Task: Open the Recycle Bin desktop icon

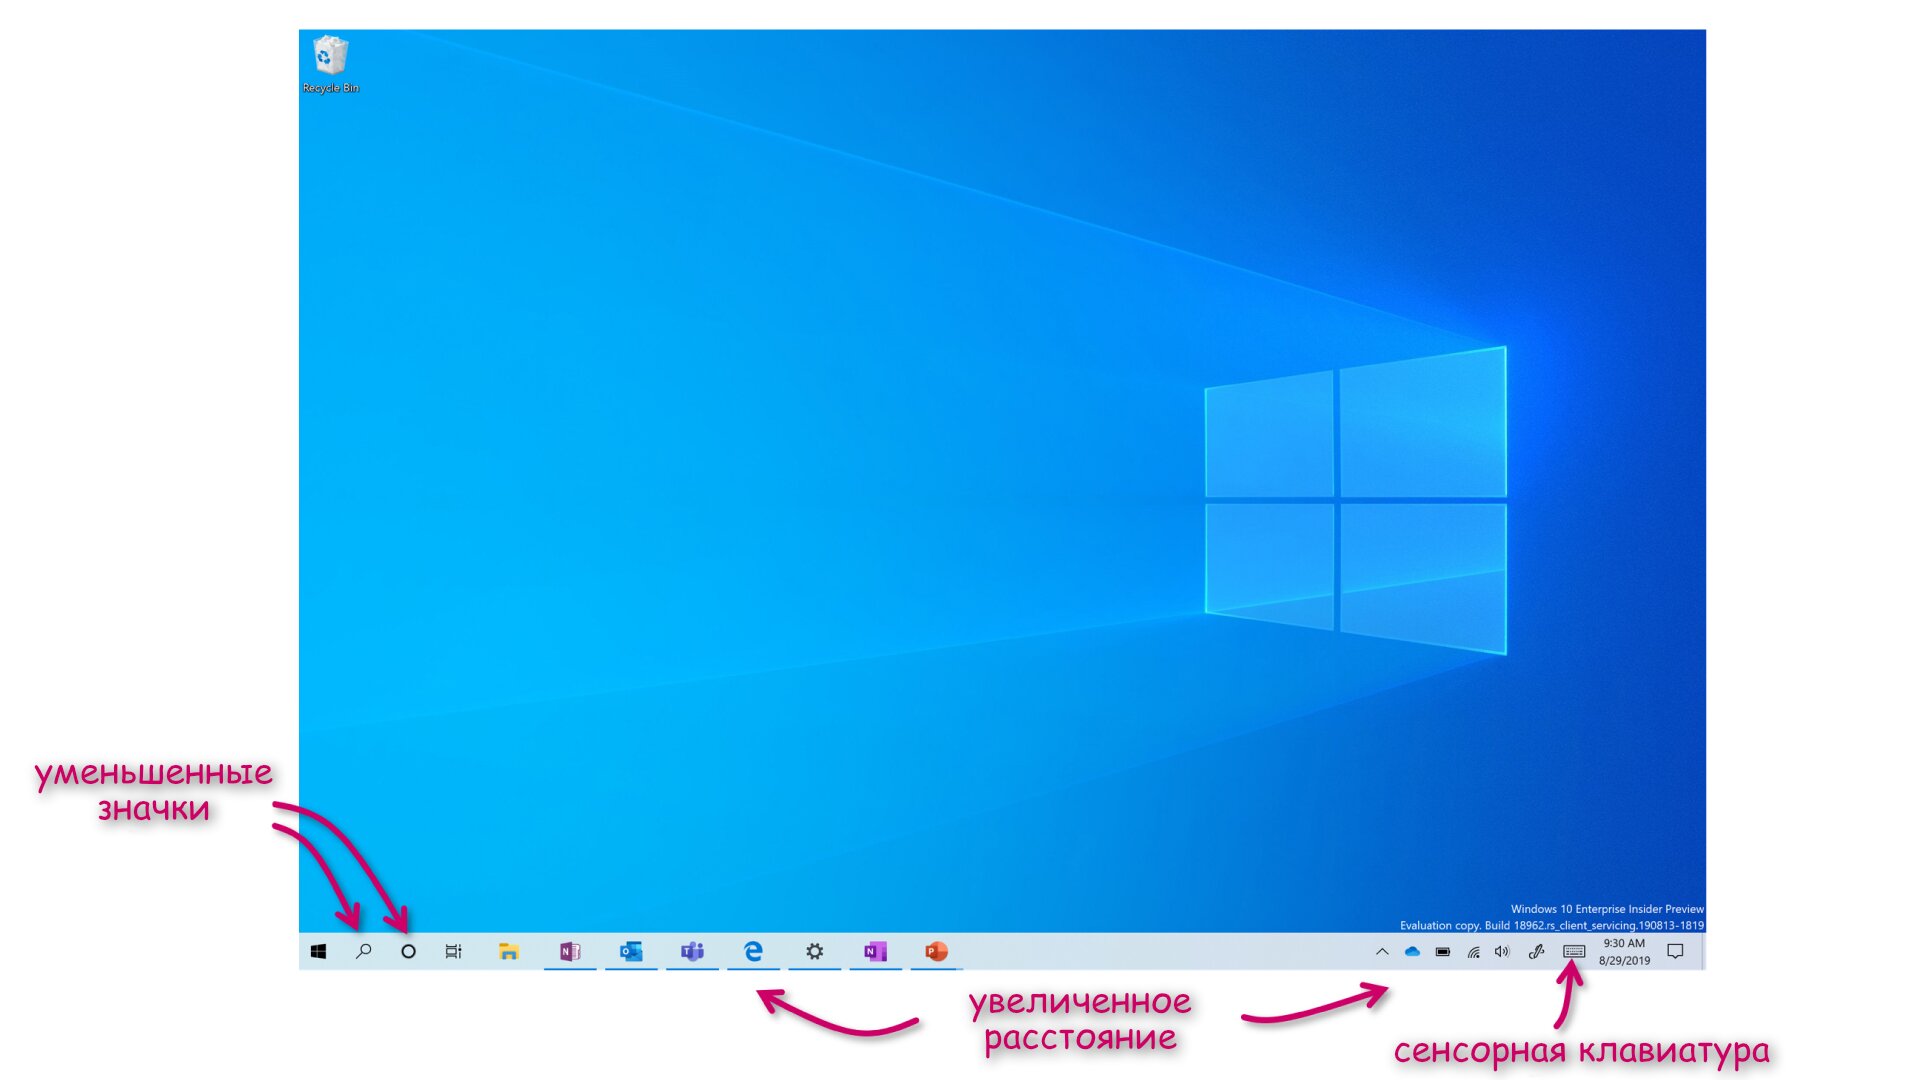Action: pyautogui.click(x=330, y=64)
